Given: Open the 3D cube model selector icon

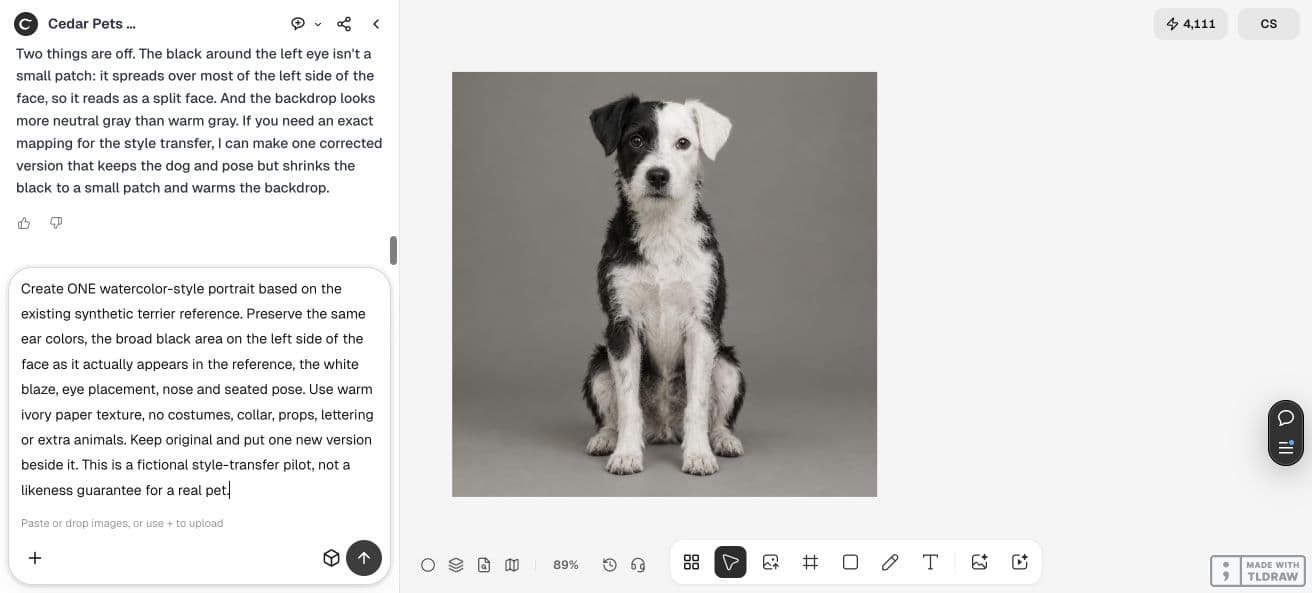Looking at the screenshot, I should [x=331, y=558].
